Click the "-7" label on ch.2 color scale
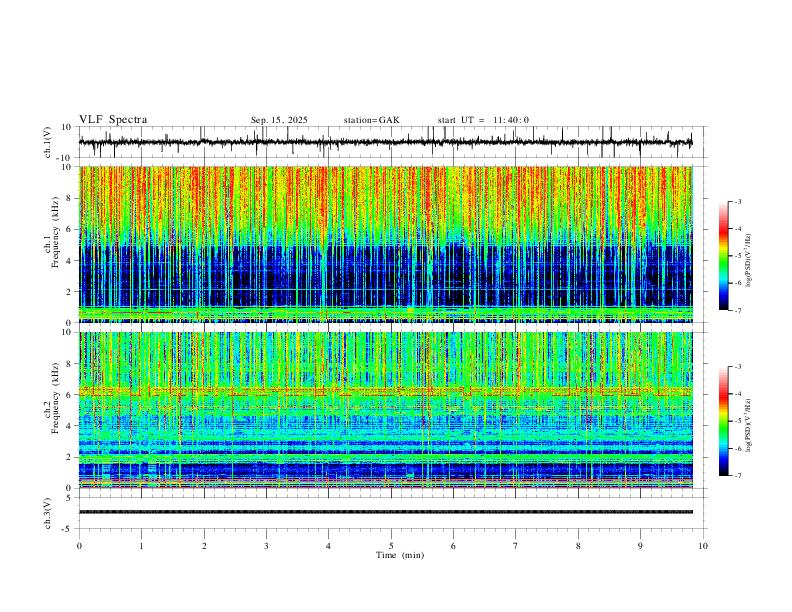 tap(738, 476)
